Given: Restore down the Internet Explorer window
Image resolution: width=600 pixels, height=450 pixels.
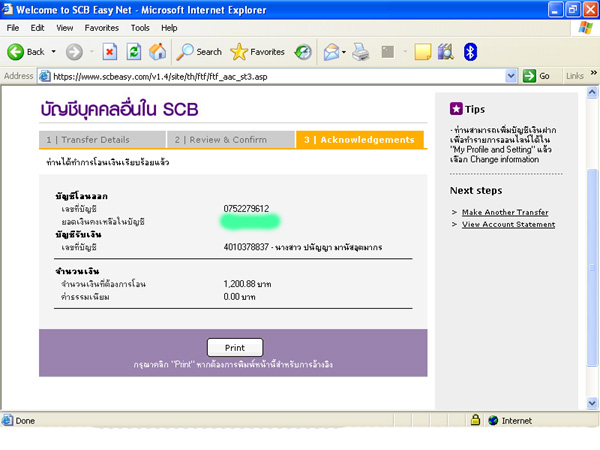Looking at the screenshot, I should tap(573, 10).
